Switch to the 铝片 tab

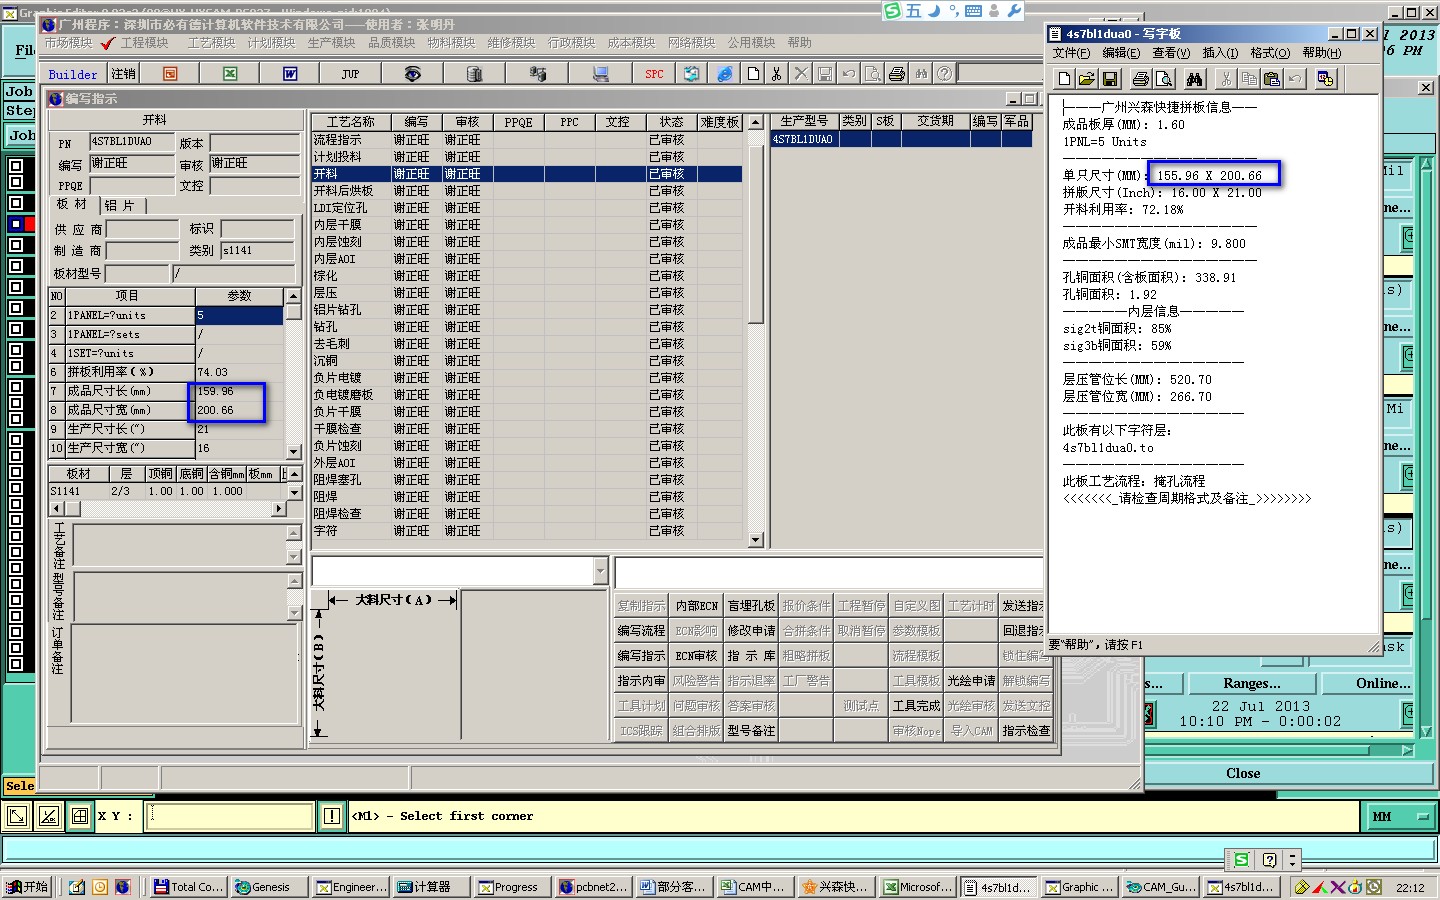coord(120,205)
